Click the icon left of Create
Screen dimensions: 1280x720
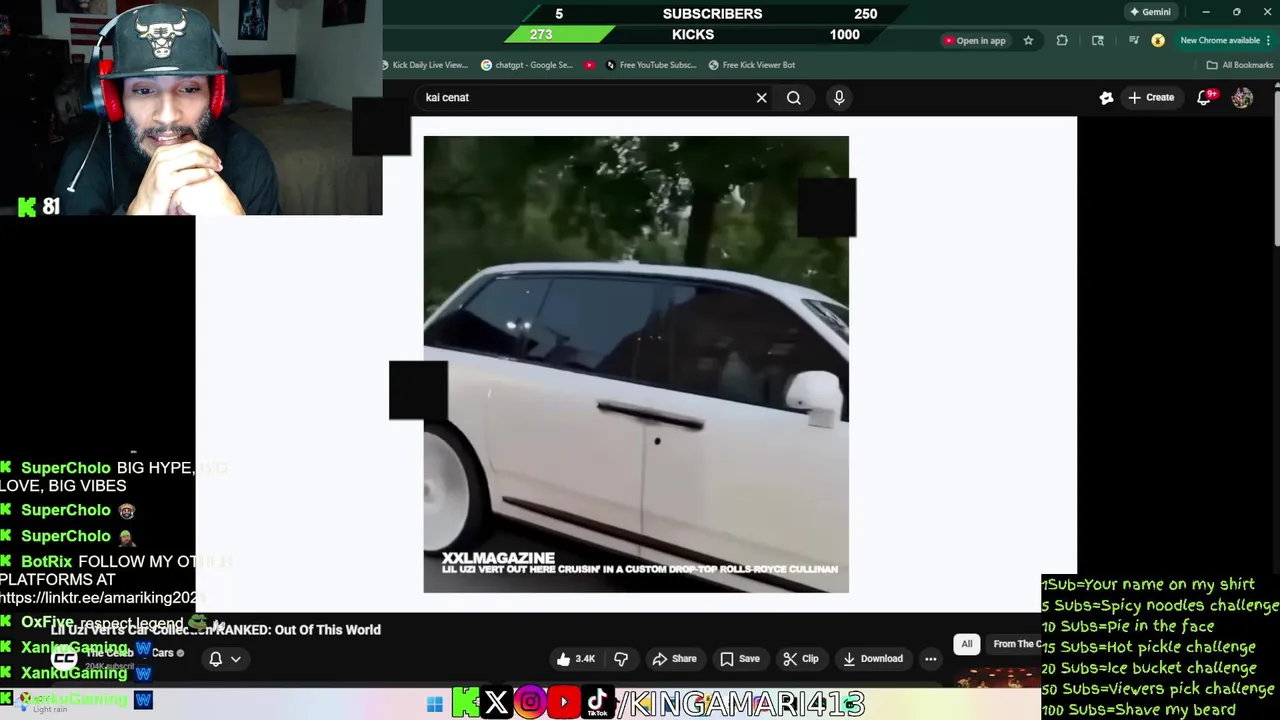[x=1106, y=97]
